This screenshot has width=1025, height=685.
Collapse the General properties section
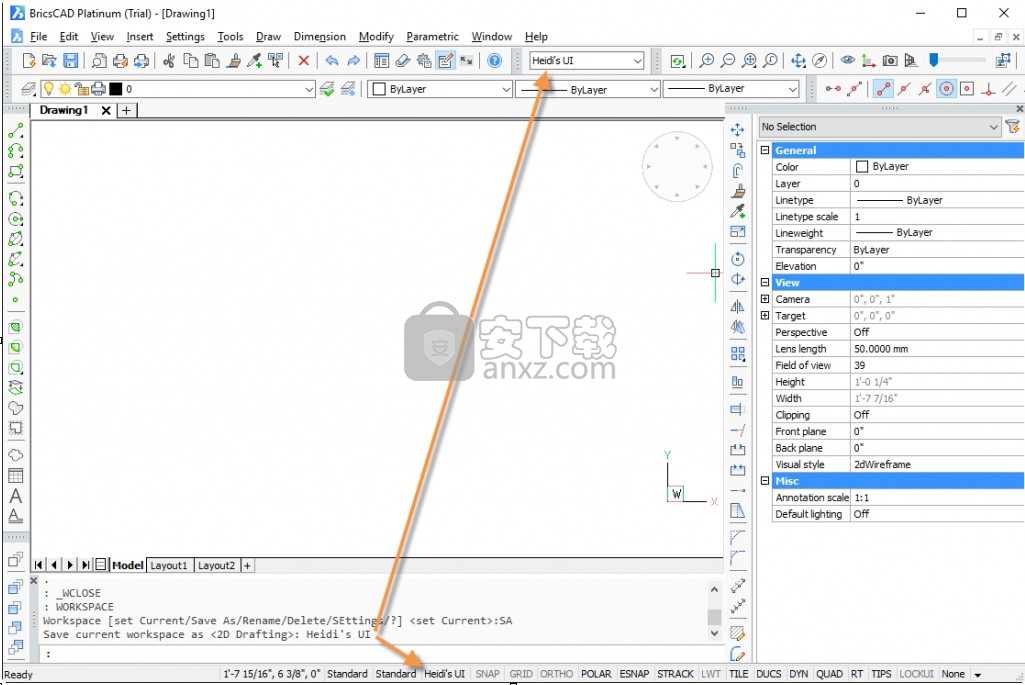(765, 150)
